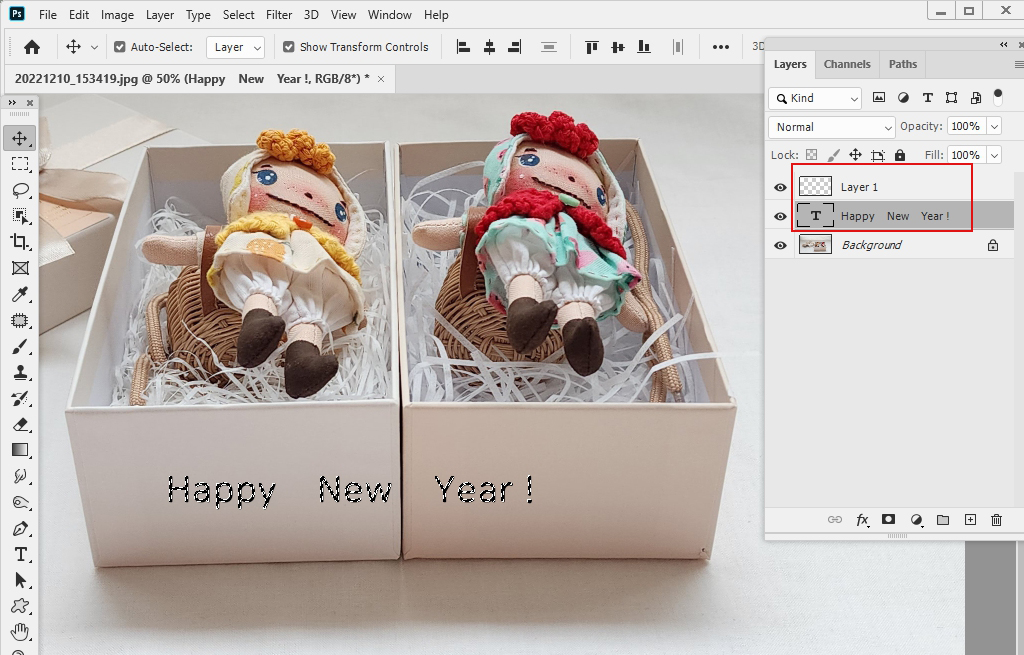Toggle shape layer filter
Image resolution: width=1024 pixels, height=655 pixels.
coord(952,98)
